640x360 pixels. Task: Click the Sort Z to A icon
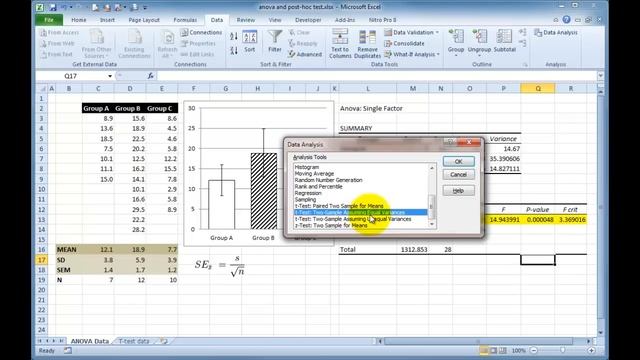(233, 50)
